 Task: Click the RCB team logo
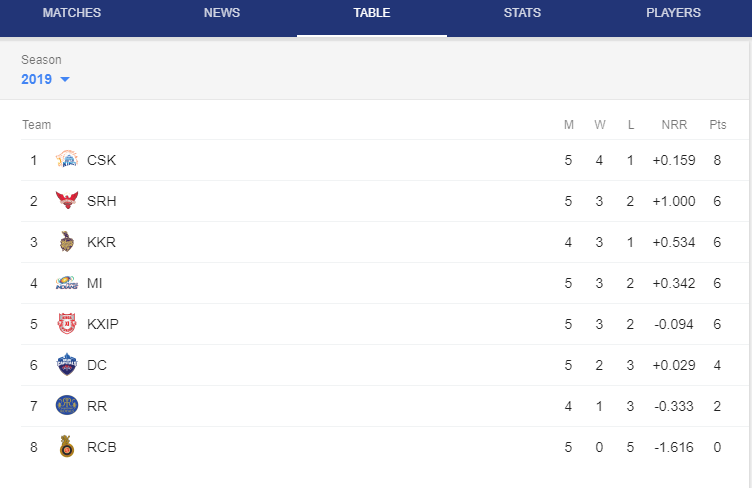pos(67,446)
